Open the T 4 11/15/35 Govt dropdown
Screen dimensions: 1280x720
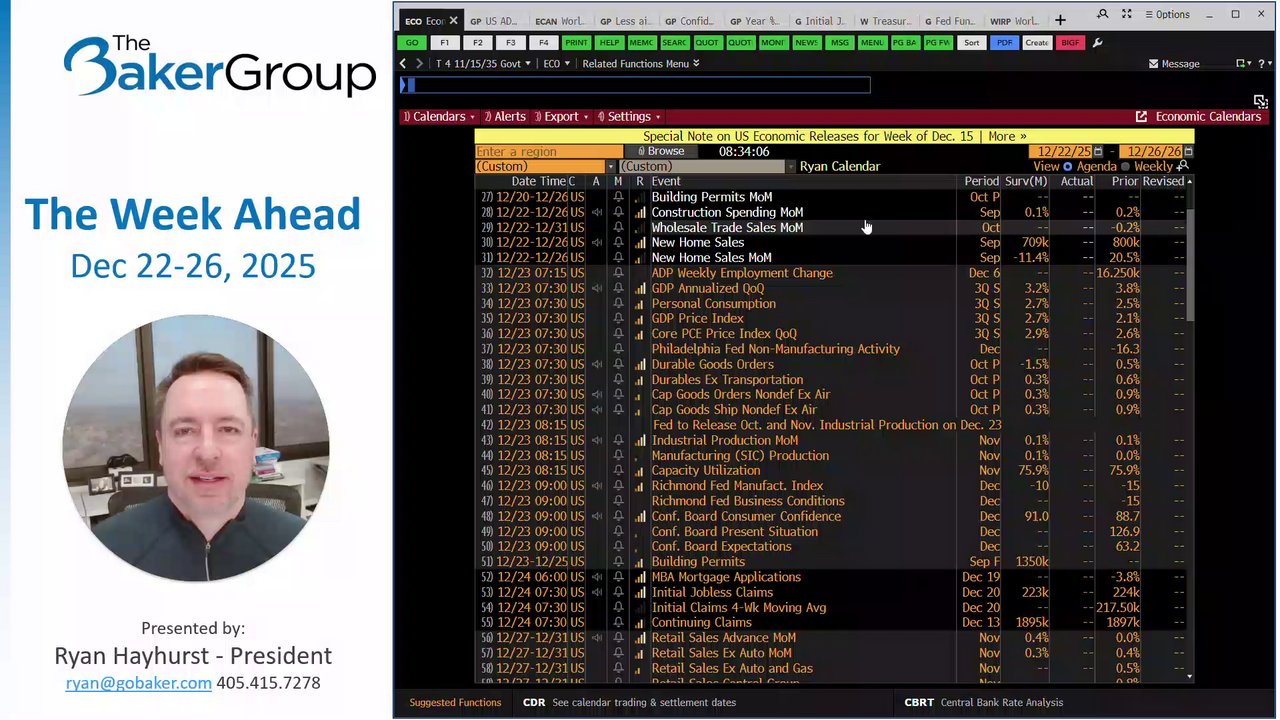click(x=483, y=63)
